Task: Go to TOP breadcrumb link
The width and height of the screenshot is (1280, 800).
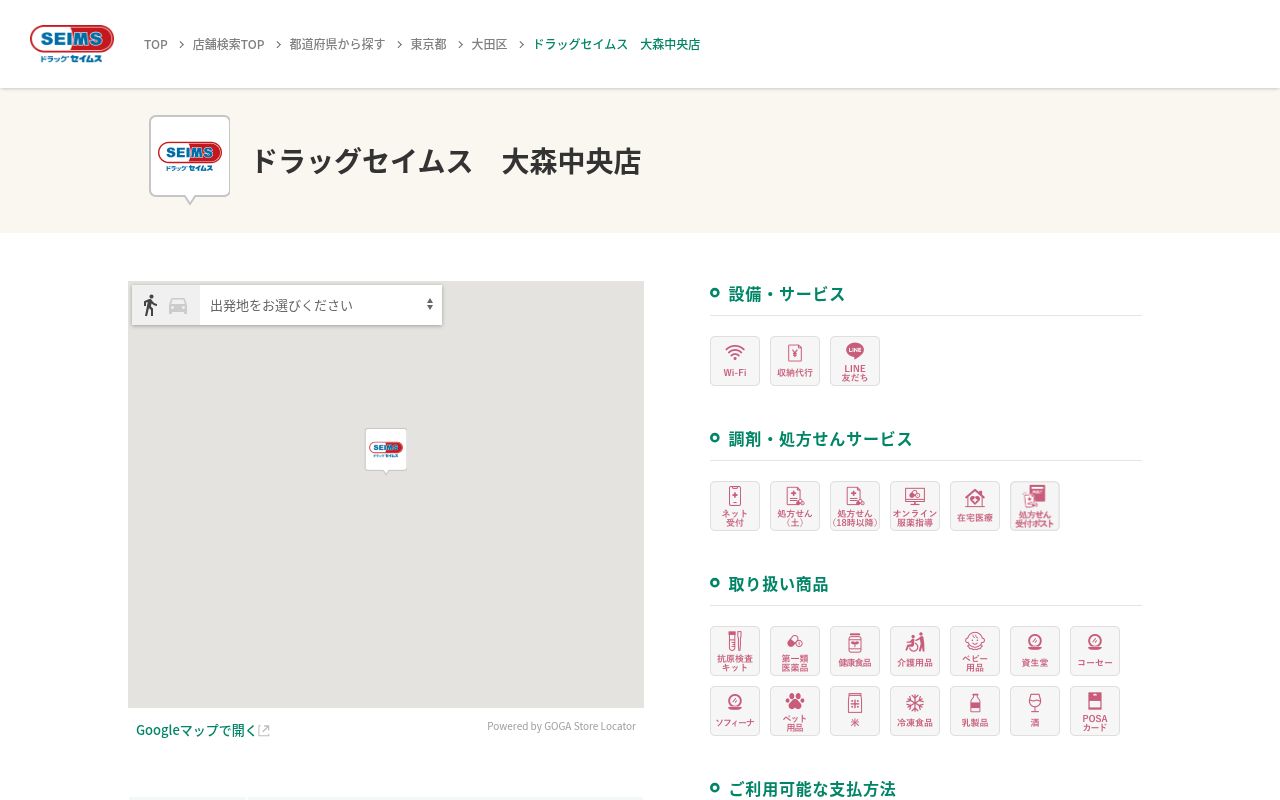Action: (156, 44)
